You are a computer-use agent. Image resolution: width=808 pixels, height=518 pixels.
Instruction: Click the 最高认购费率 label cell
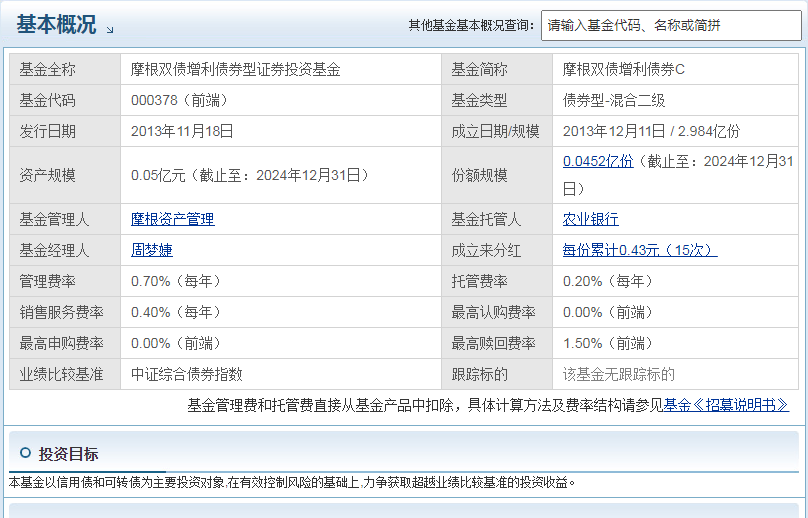click(x=497, y=312)
